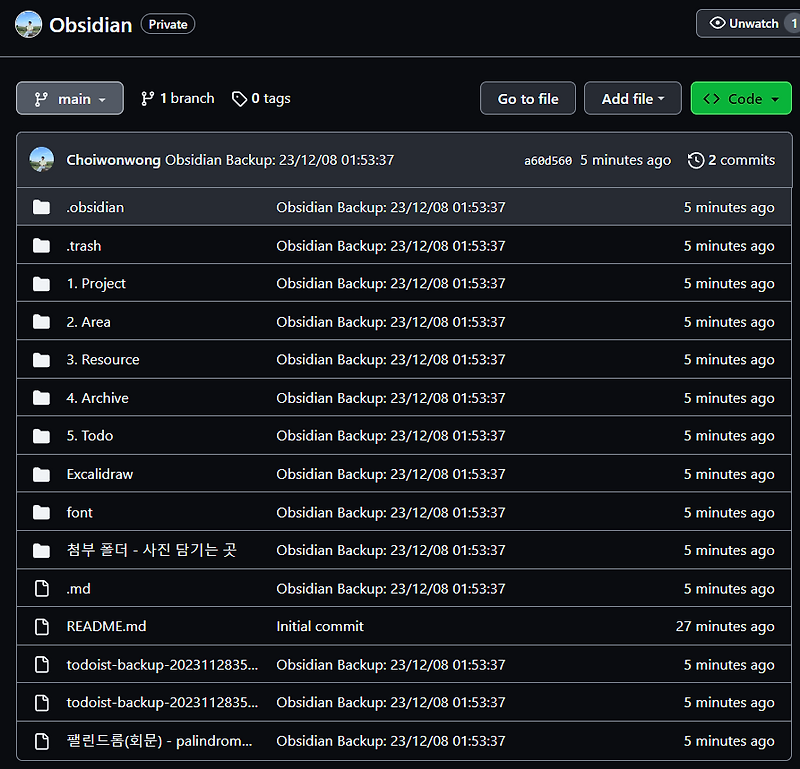Open the .obsidian folder icon

(x=41, y=207)
